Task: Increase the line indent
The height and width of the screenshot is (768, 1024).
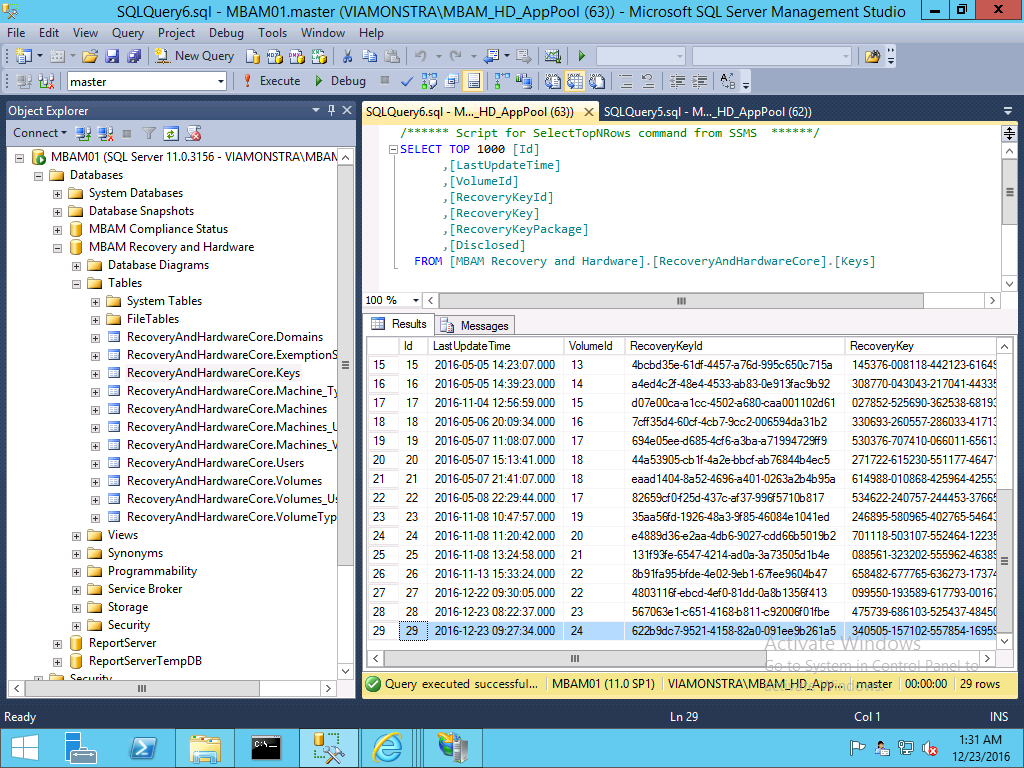Action: click(699, 81)
